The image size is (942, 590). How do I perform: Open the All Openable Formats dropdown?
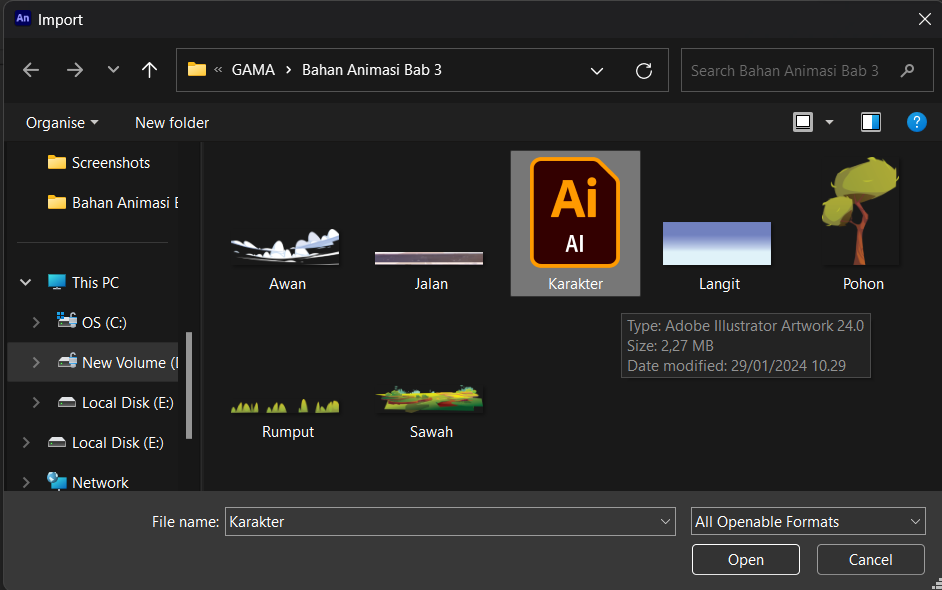click(808, 522)
